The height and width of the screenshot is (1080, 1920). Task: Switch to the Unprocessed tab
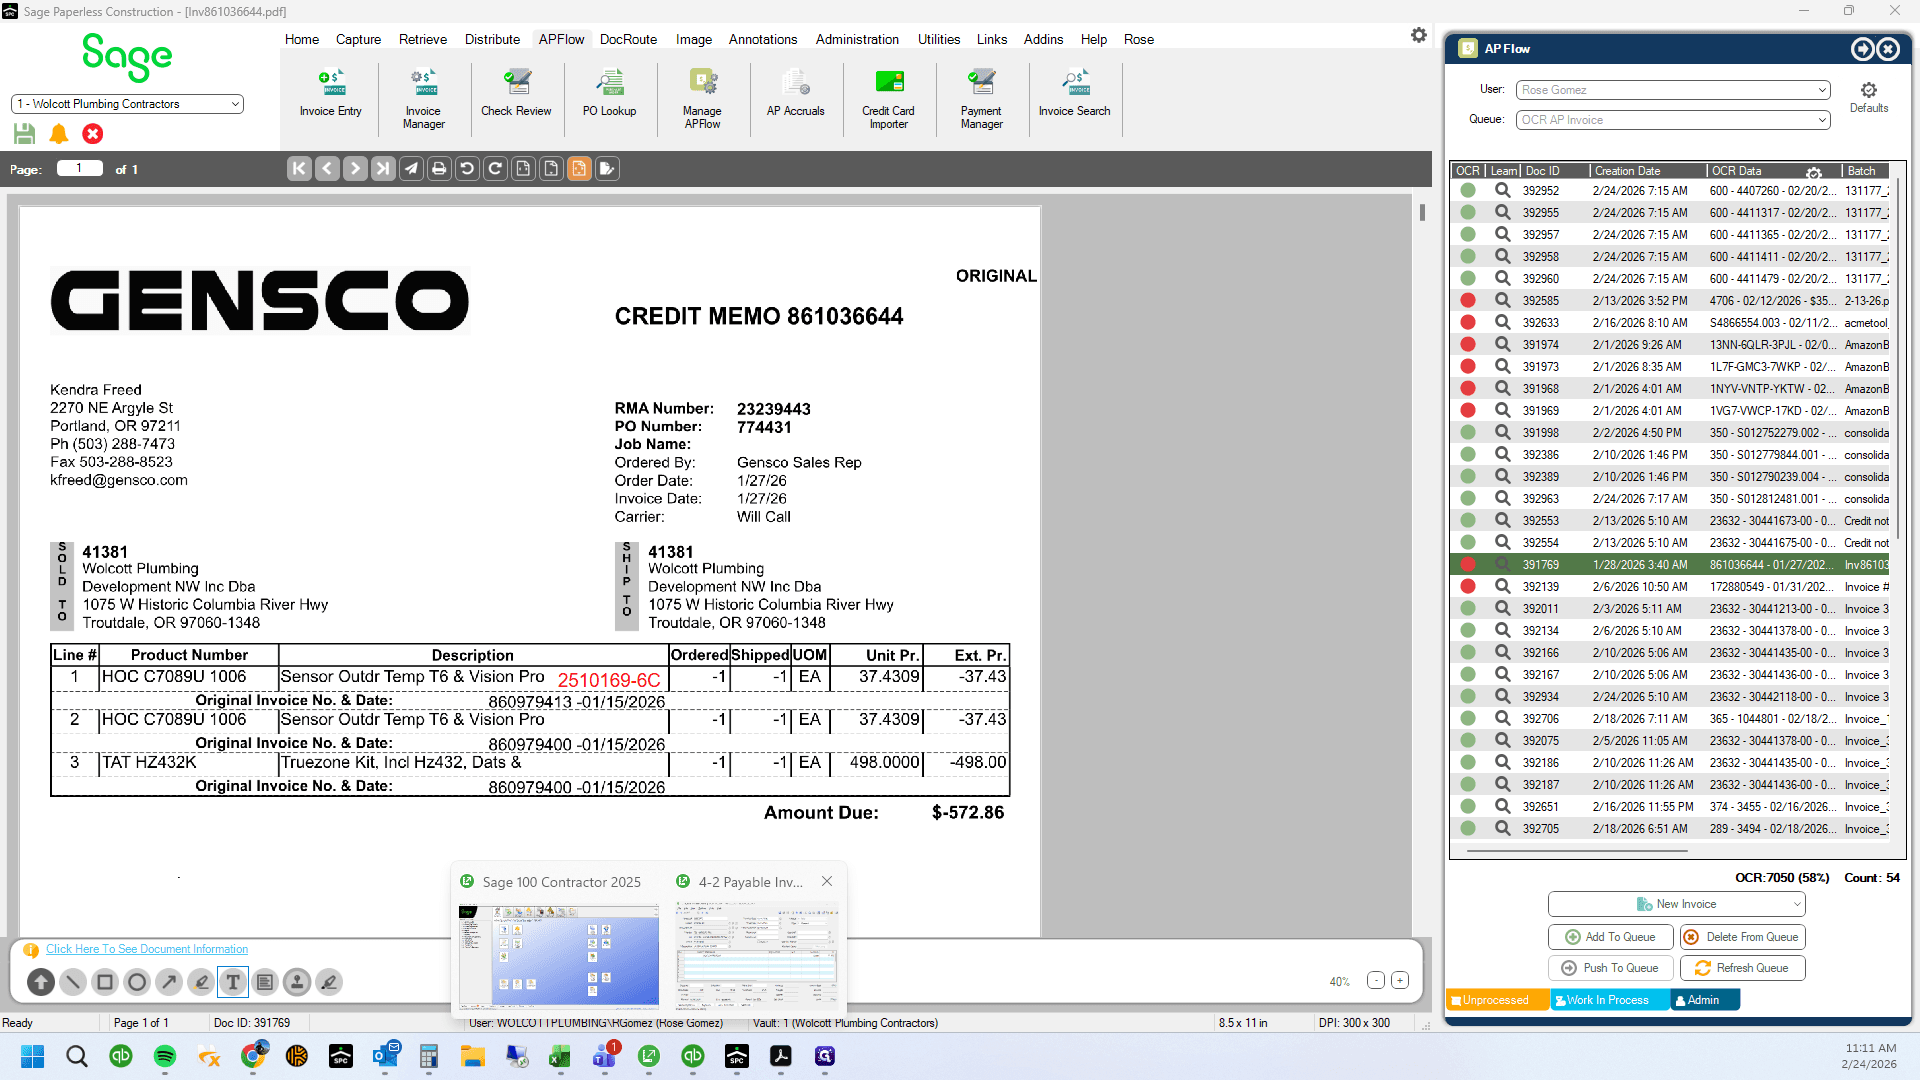pos(1498,1000)
